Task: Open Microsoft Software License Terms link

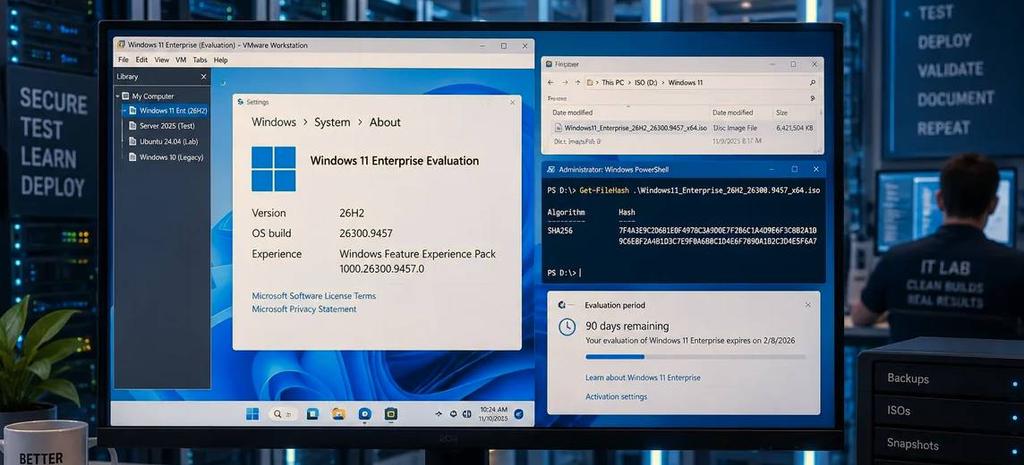Action: [313, 296]
